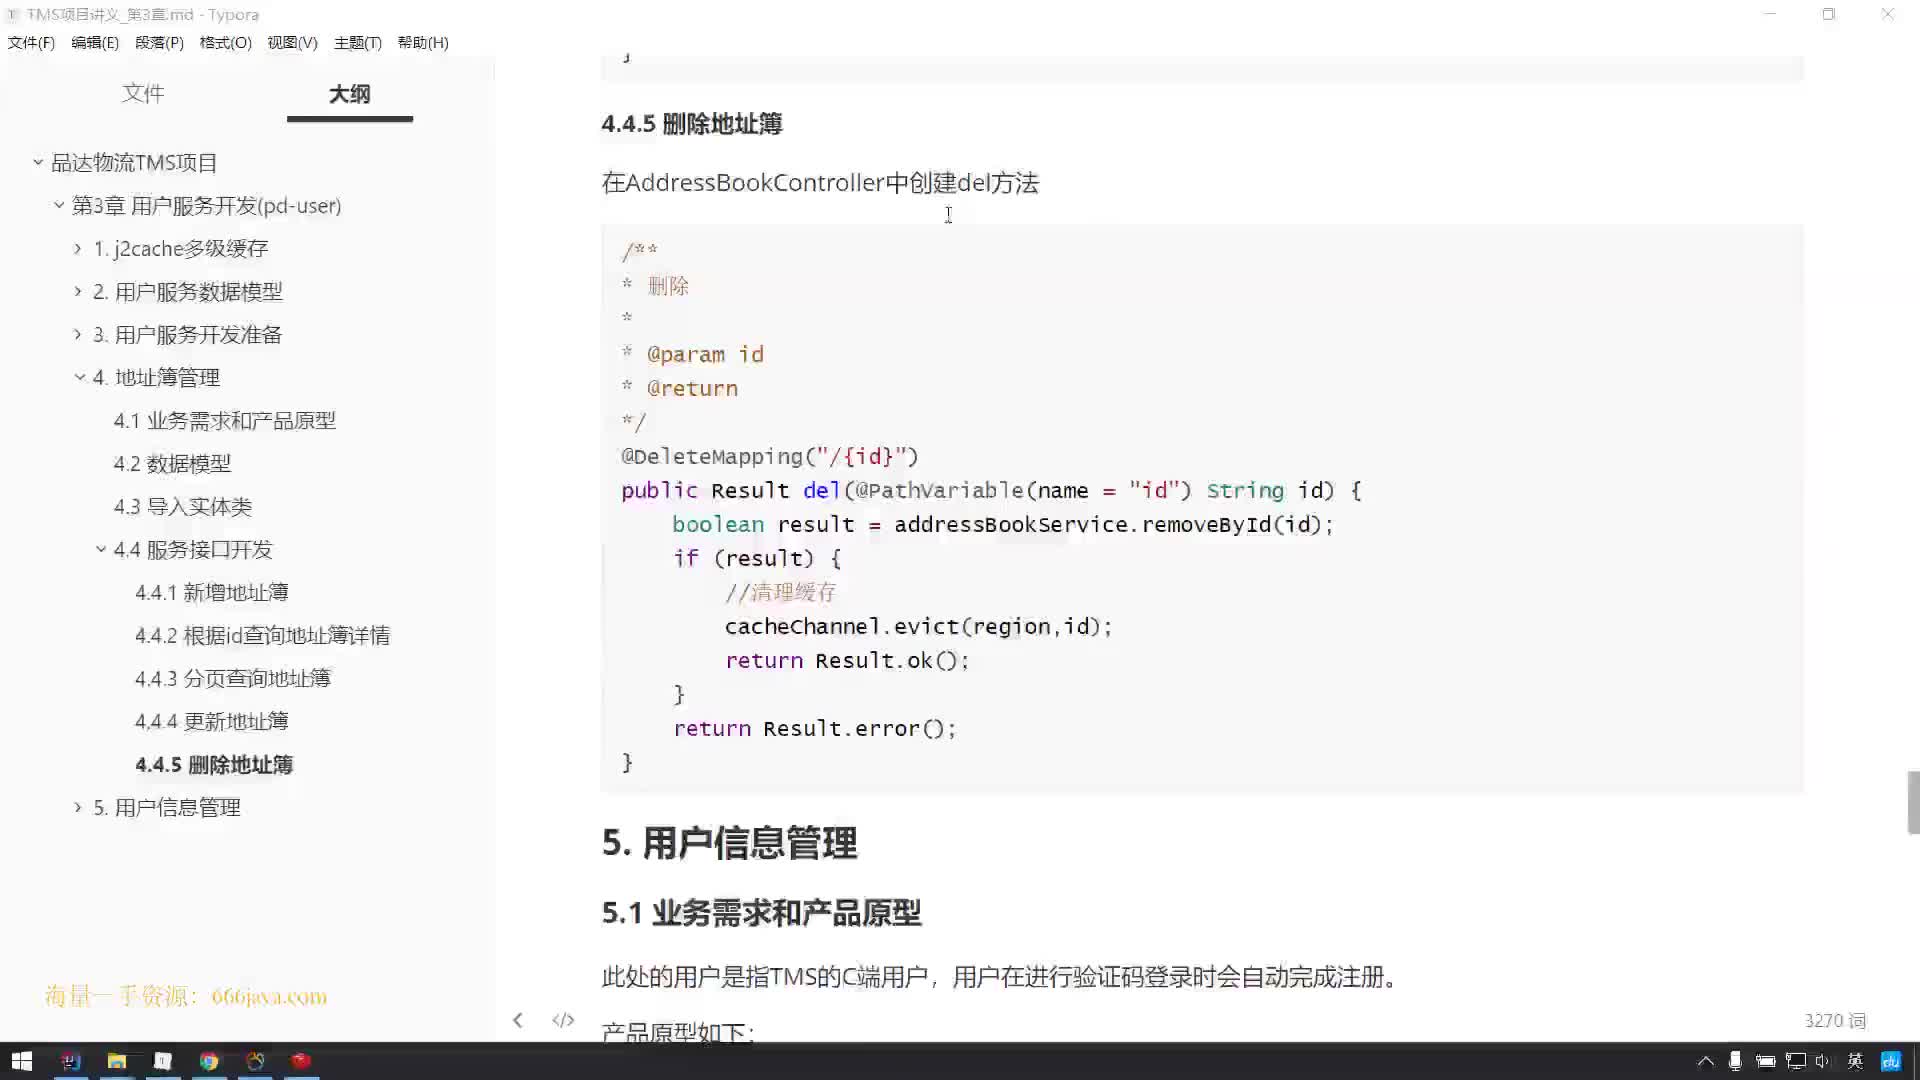1920x1080 pixels.
Task: Open the 编辑(E) menu
Action: [x=95, y=42]
